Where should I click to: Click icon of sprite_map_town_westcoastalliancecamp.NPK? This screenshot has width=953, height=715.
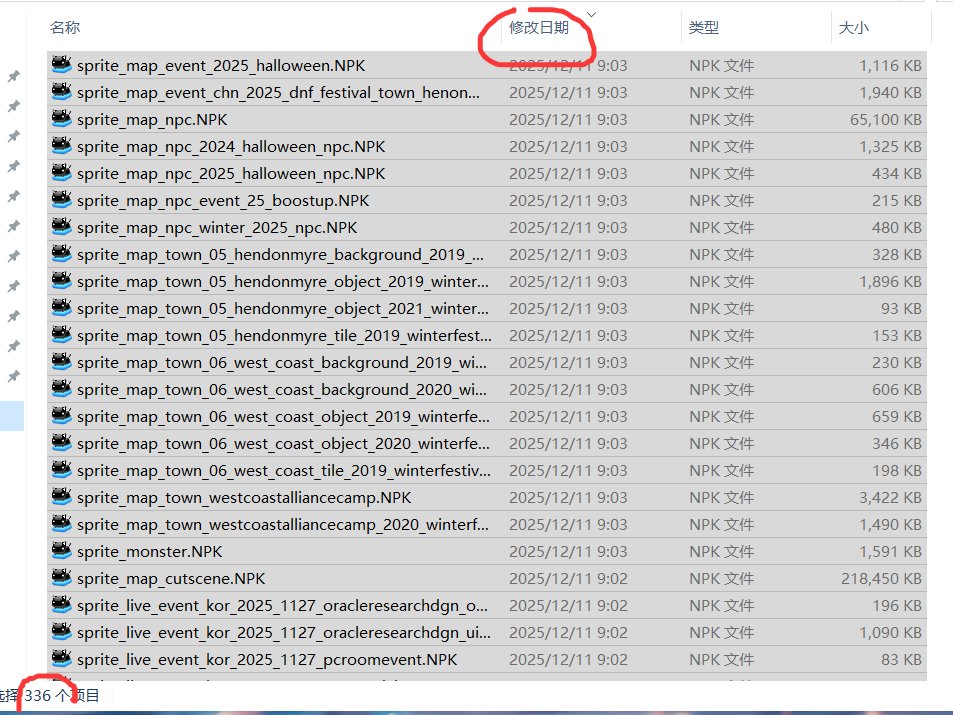(x=61, y=497)
